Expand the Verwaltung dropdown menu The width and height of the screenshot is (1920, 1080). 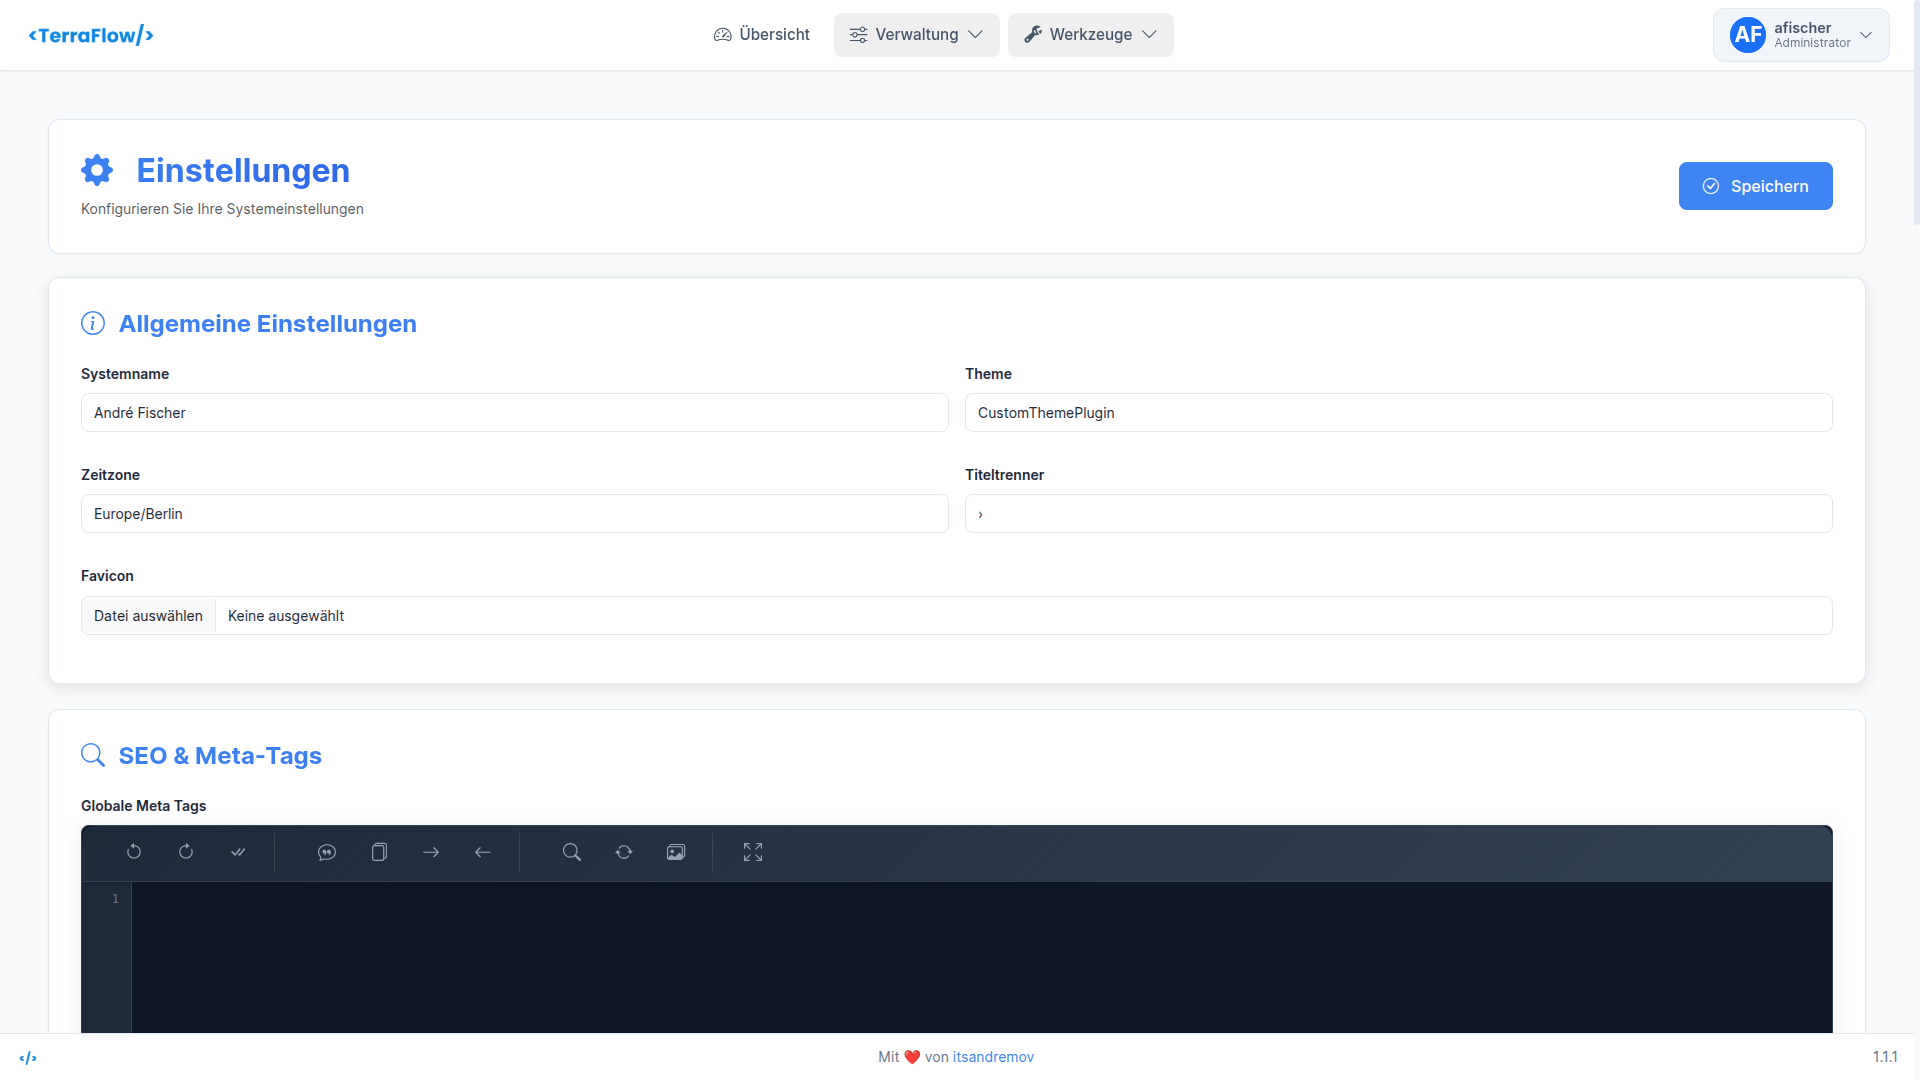point(916,35)
